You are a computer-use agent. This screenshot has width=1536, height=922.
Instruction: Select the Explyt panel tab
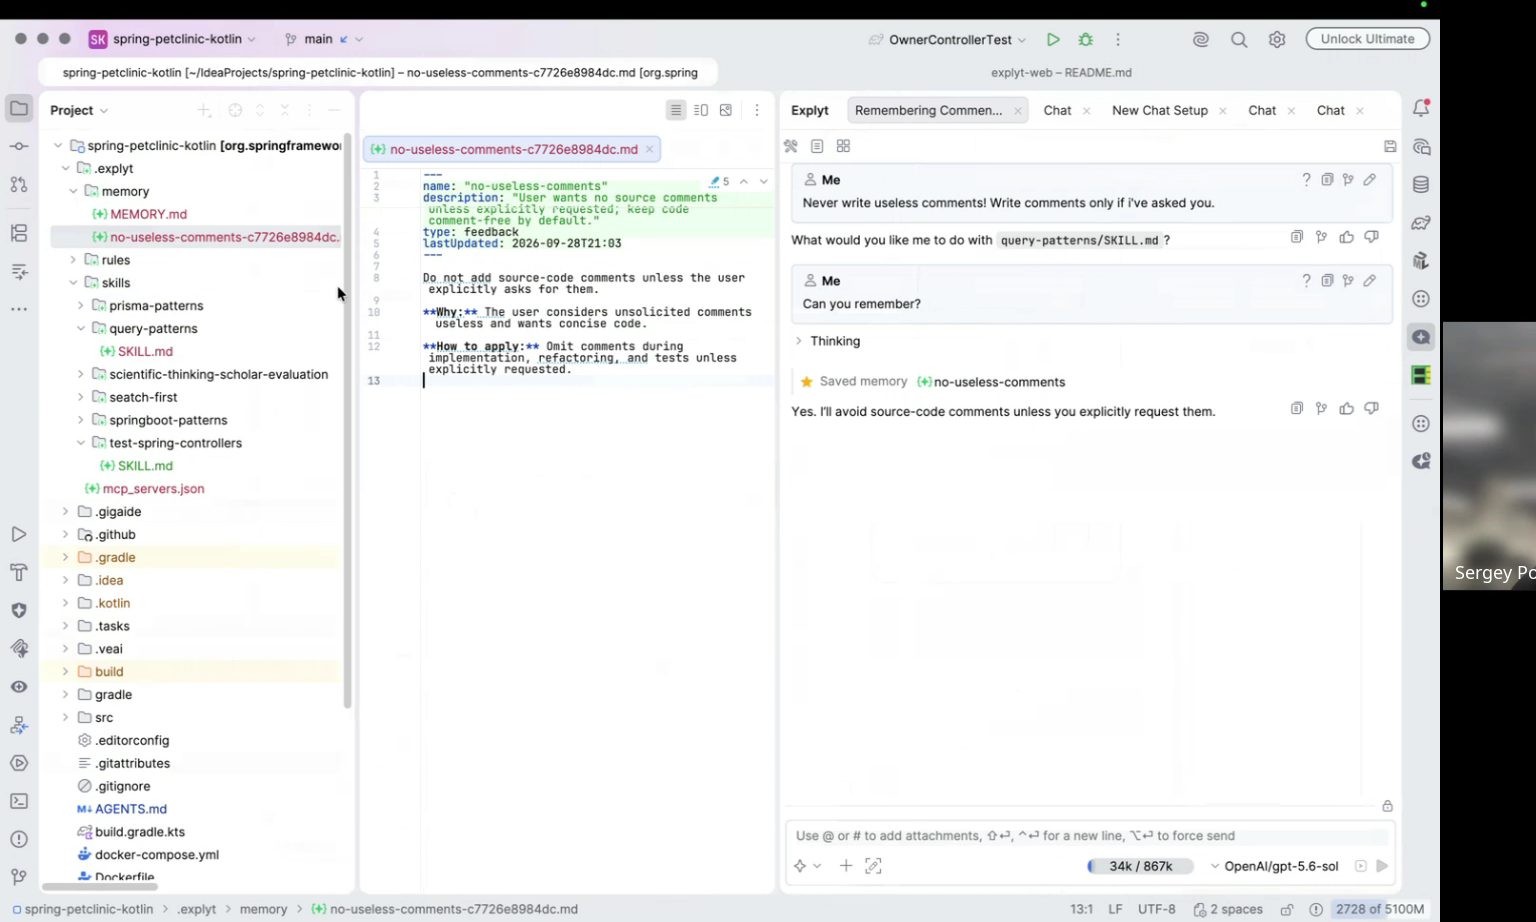(810, 110)
